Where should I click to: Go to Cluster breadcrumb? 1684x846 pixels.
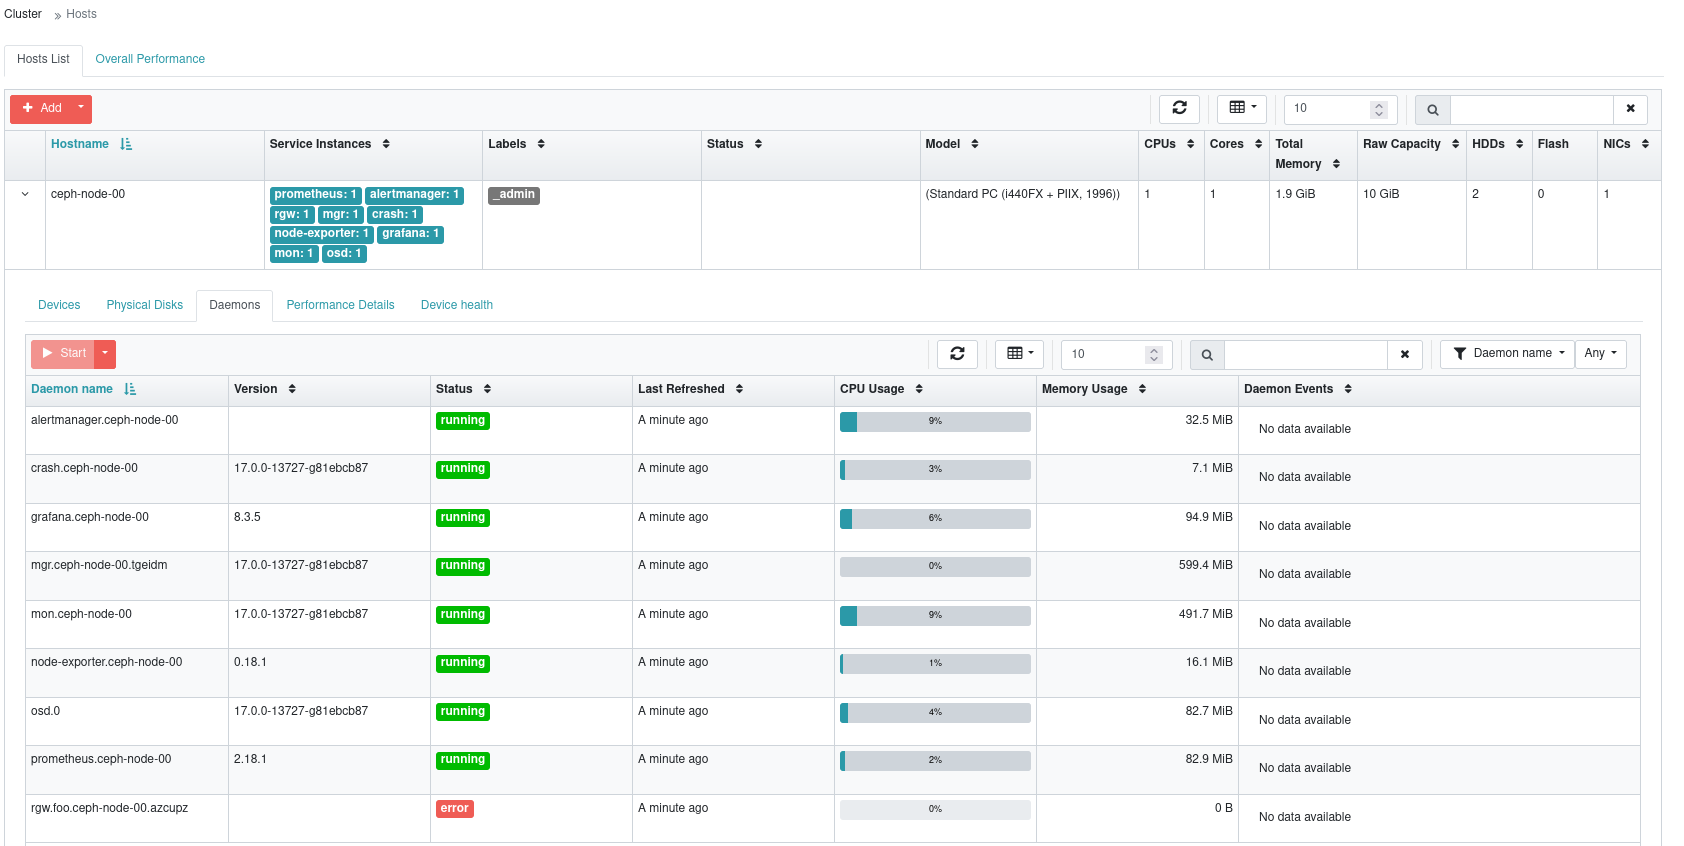23,14
